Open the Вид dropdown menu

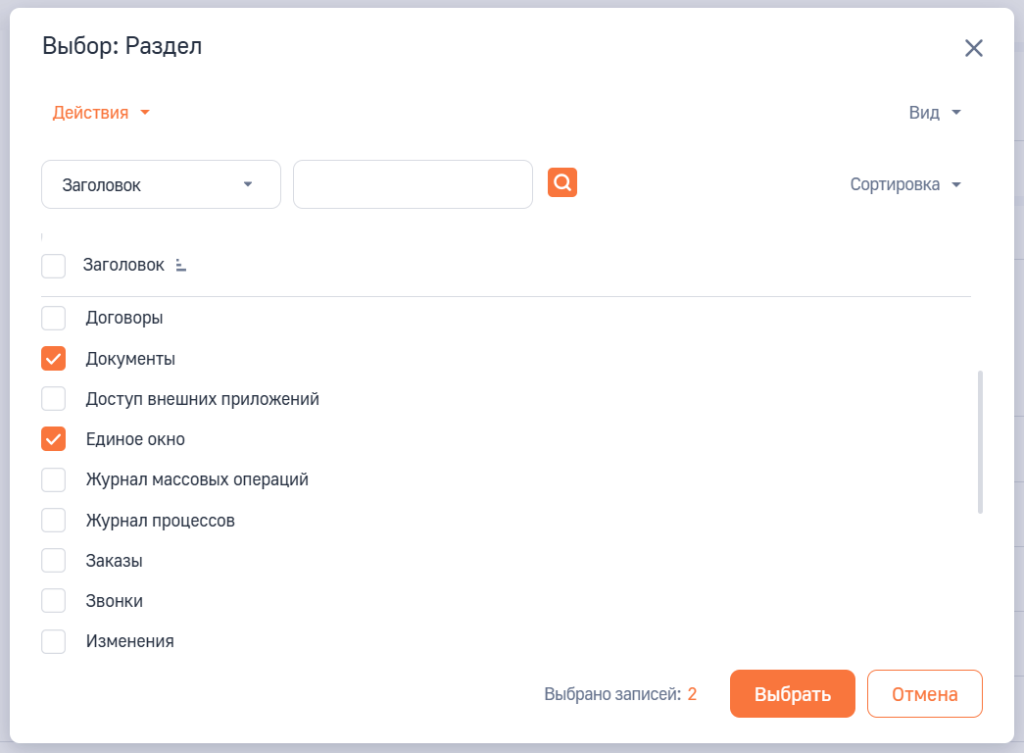935,112
